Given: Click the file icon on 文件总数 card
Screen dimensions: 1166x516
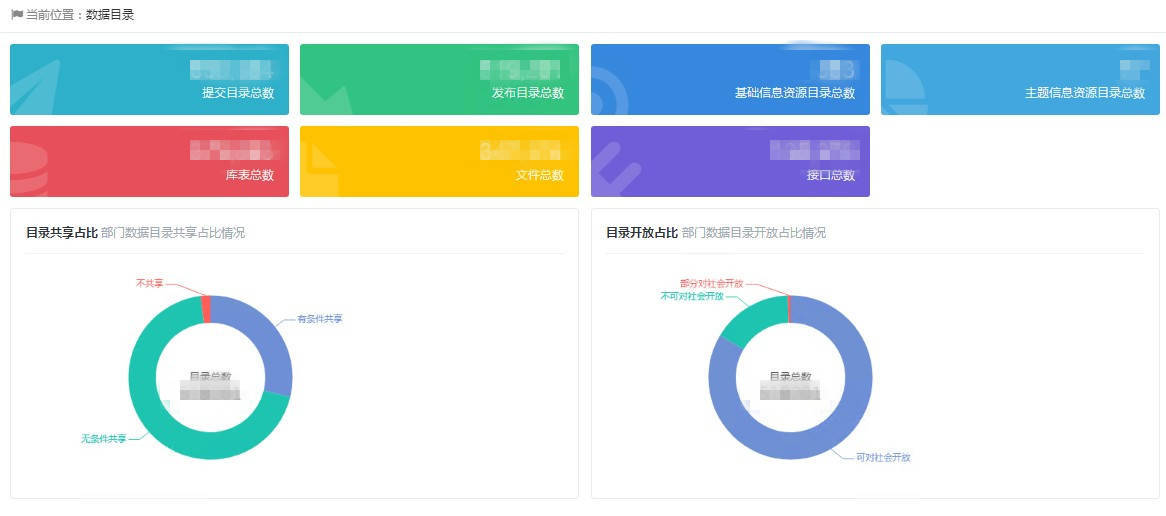Looking at the screenshot, I should pos(318,171).
